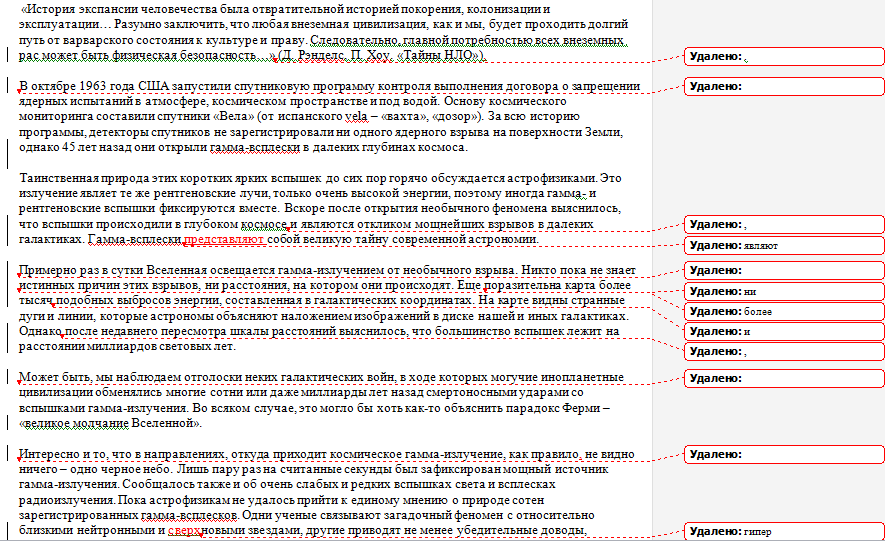This screenshot has height=541, width=885.
Task: Click the inserted red word 'представляют'
Action: 224,239
